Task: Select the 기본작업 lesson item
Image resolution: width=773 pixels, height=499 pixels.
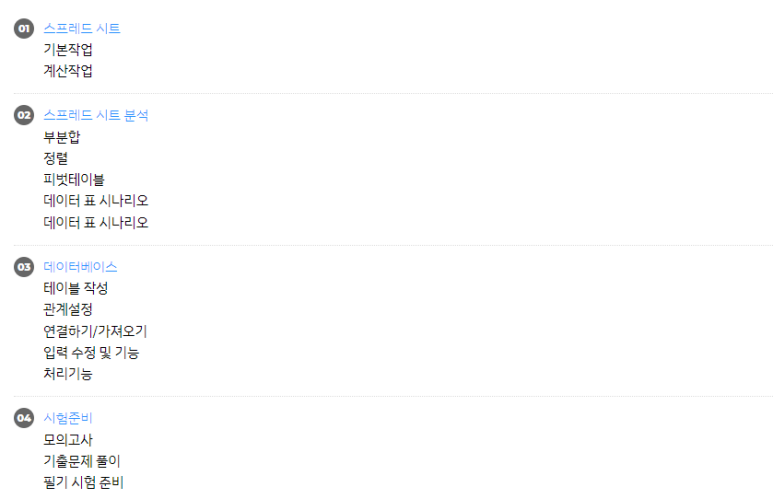Action: [x=68, y=50]
